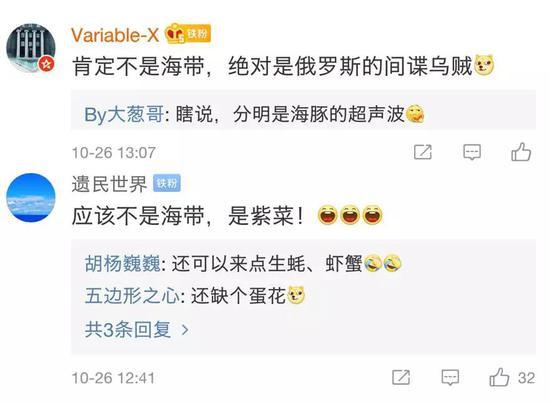Open Variable-X username link
550x403 pixels.
point(115,35)
